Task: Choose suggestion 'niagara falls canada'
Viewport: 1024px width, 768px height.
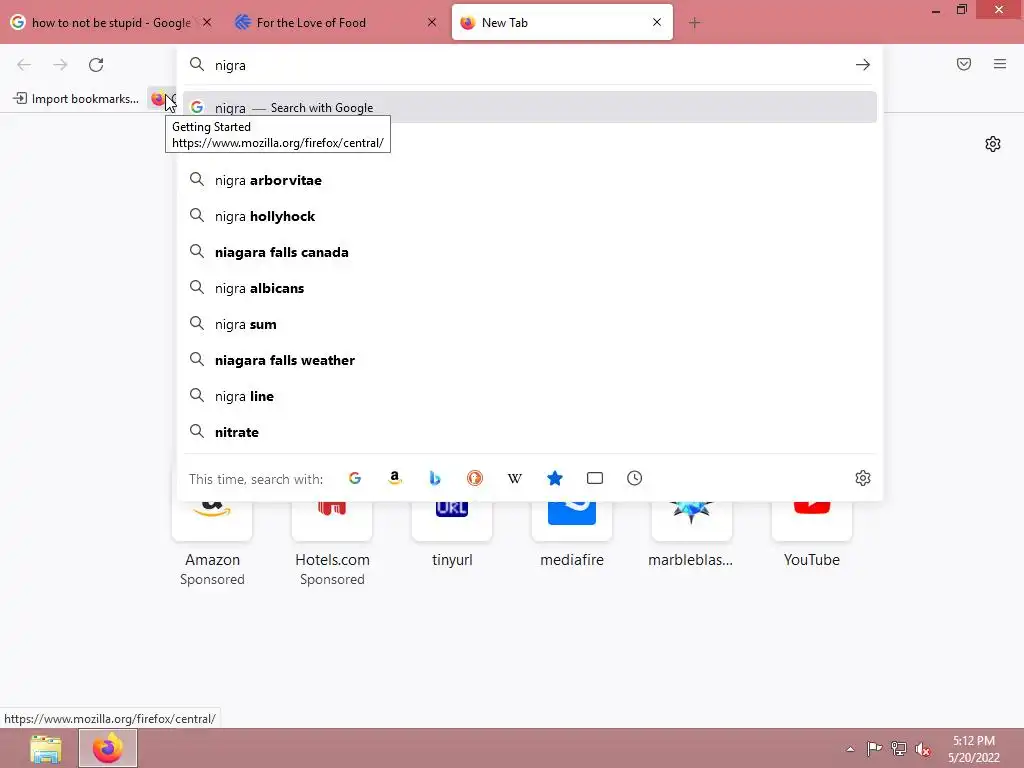Action: pyautogui.click(x=530, y=252)
